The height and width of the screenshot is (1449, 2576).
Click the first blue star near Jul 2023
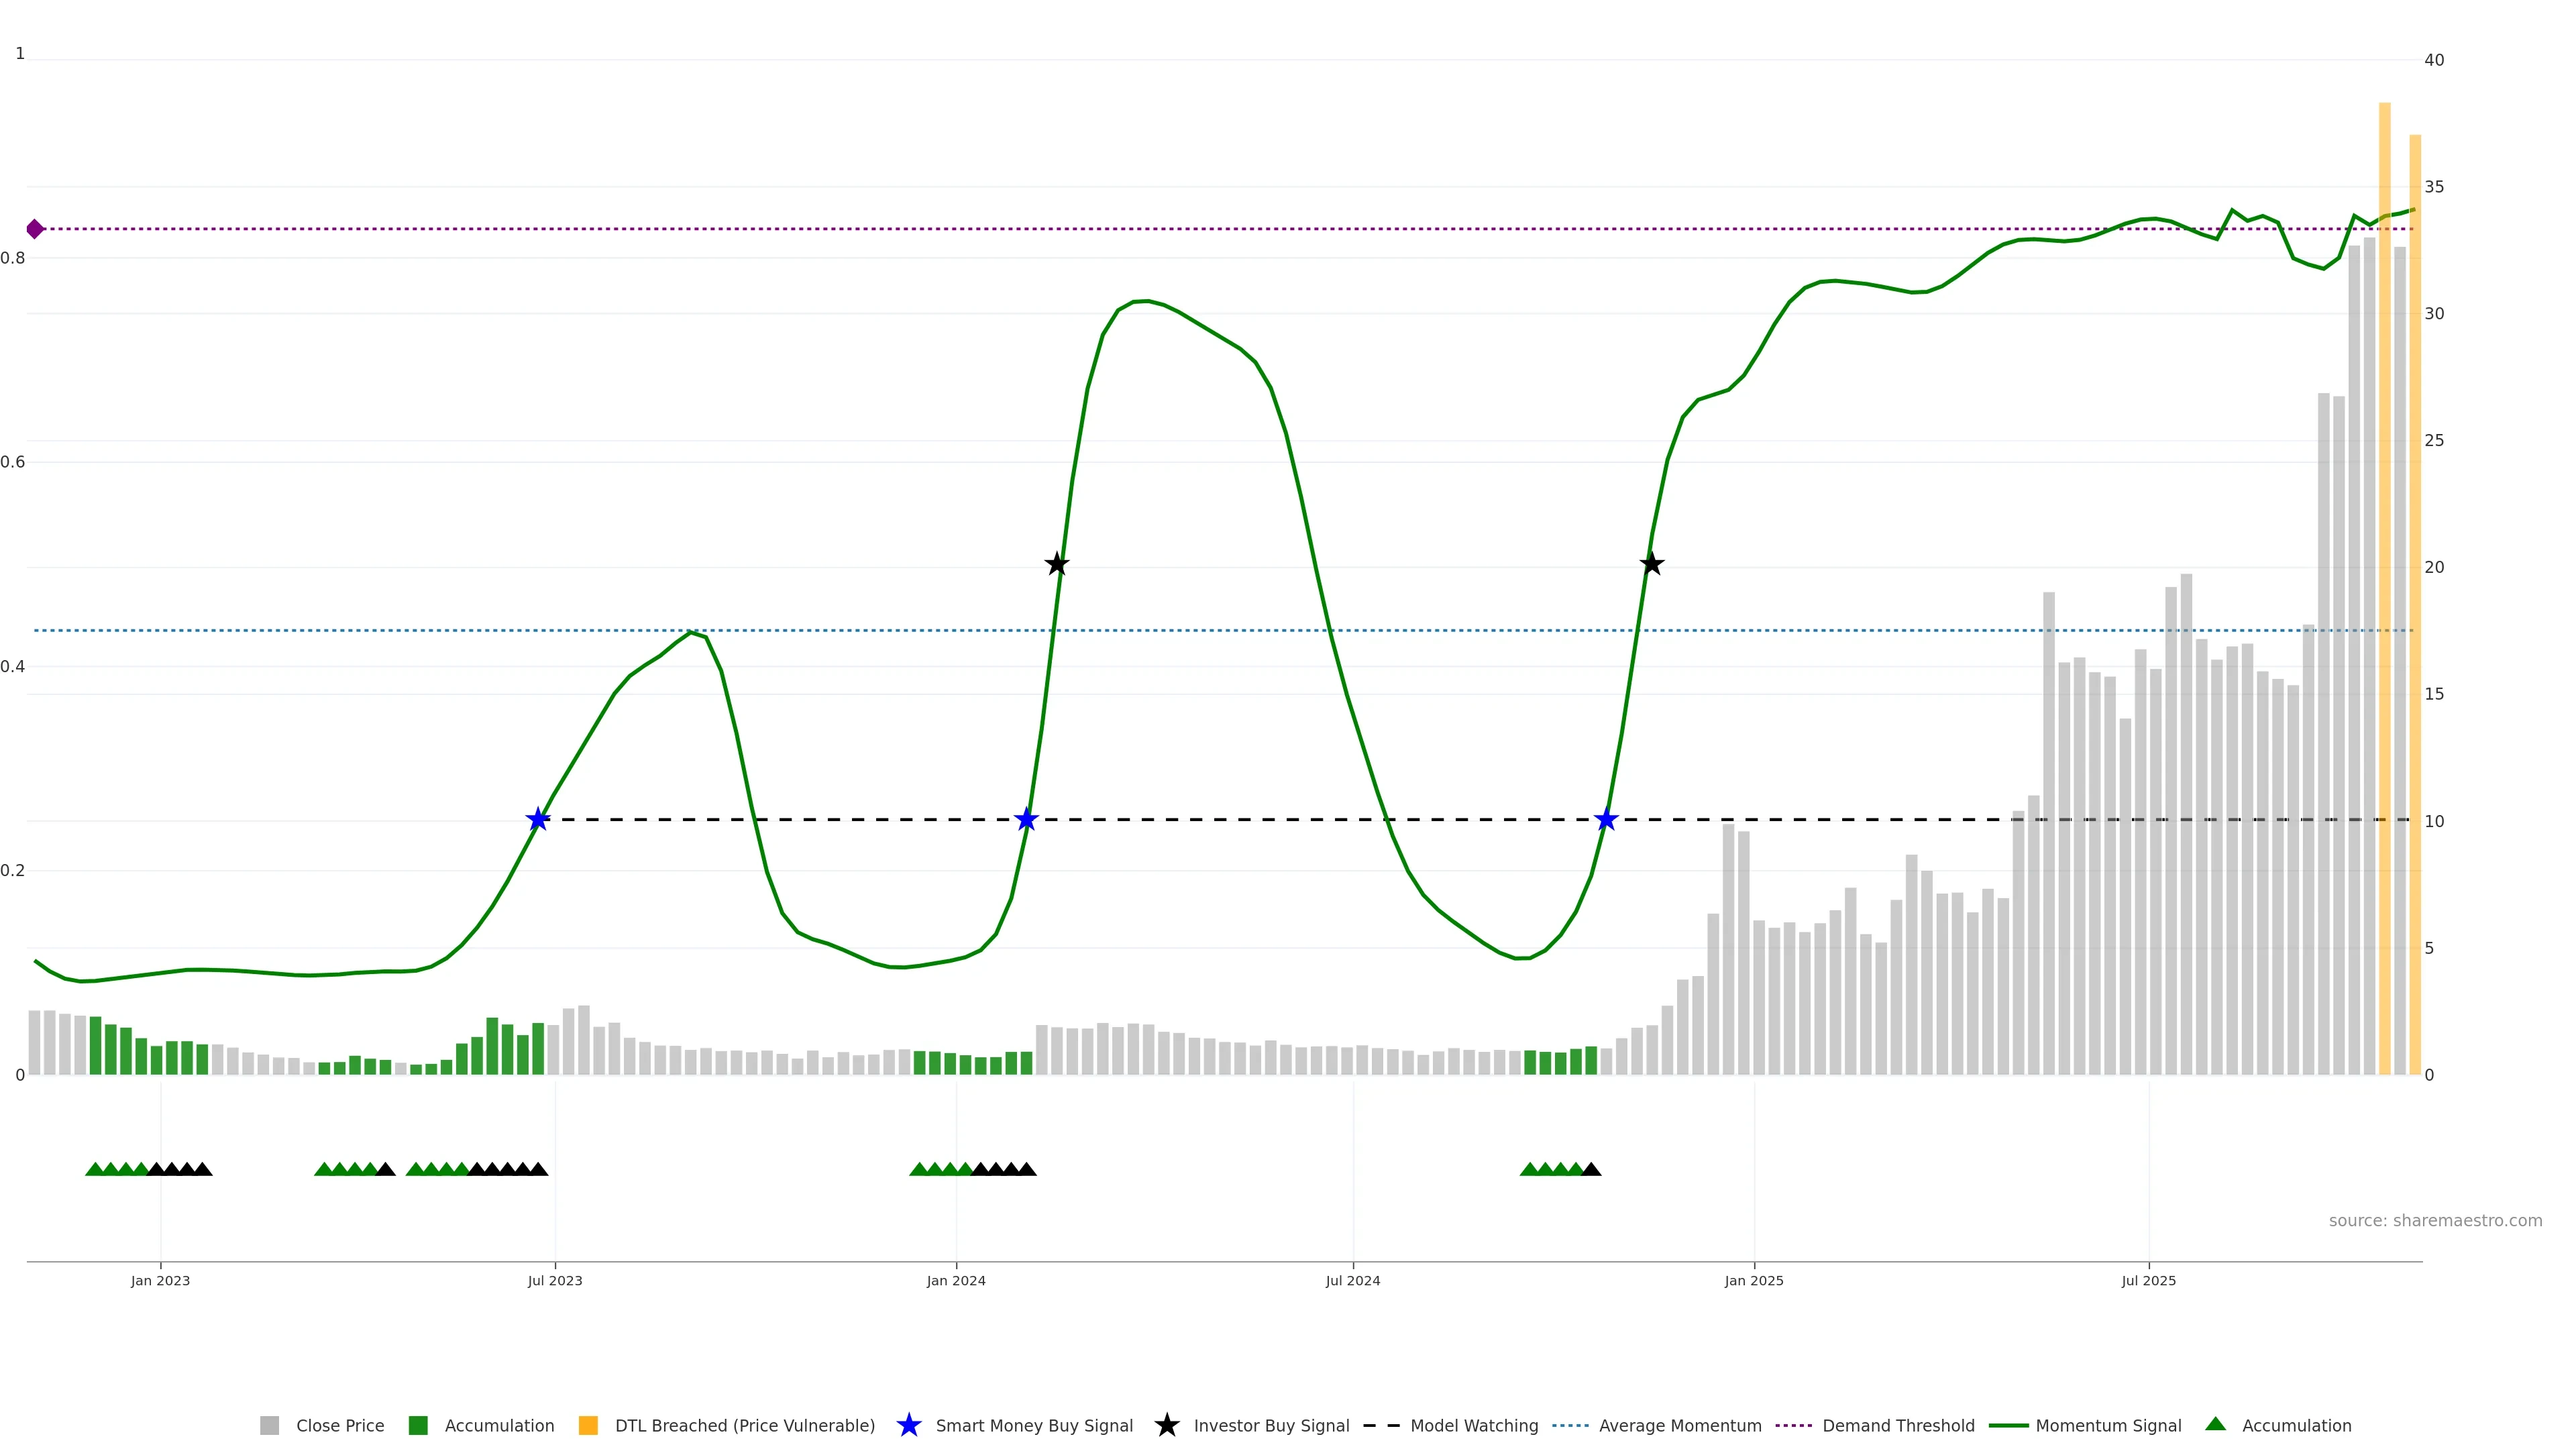coord(538,820)
